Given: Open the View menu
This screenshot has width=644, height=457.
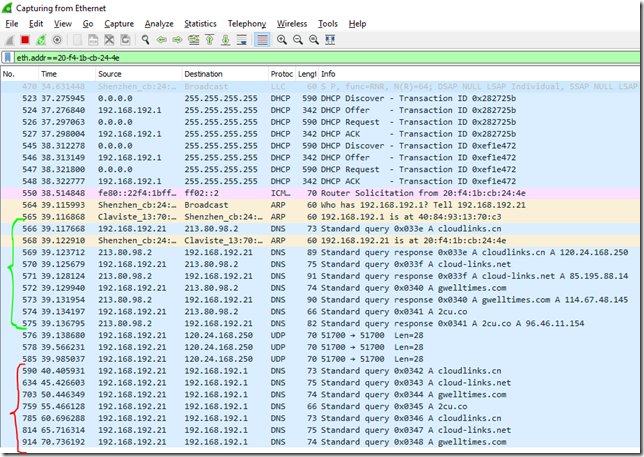Looking at the screenshot, I should [62, 24].
